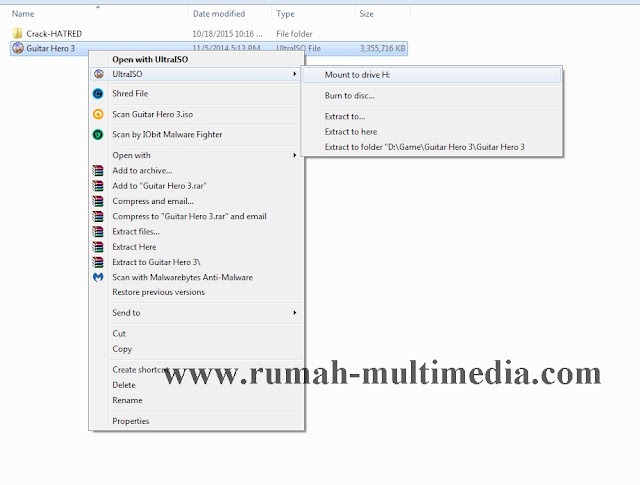
Task: Click the 3,355,716 KB size cell
Action: (382, 48)
